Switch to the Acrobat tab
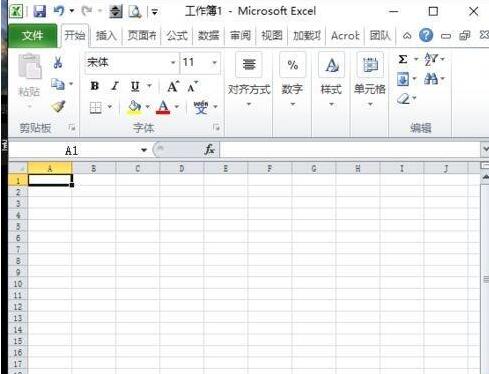Screen dimensions: 489x374 (345, 35)
